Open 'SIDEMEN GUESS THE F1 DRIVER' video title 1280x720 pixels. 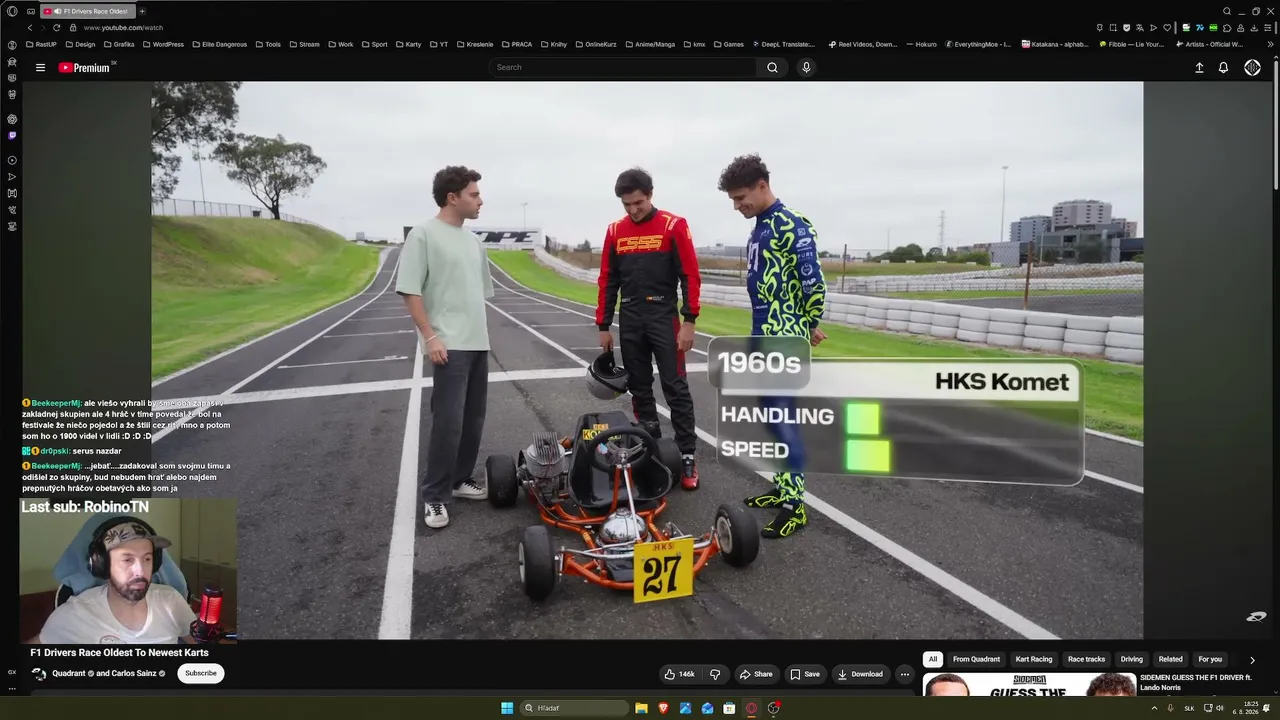click(x=1196, y=682)
